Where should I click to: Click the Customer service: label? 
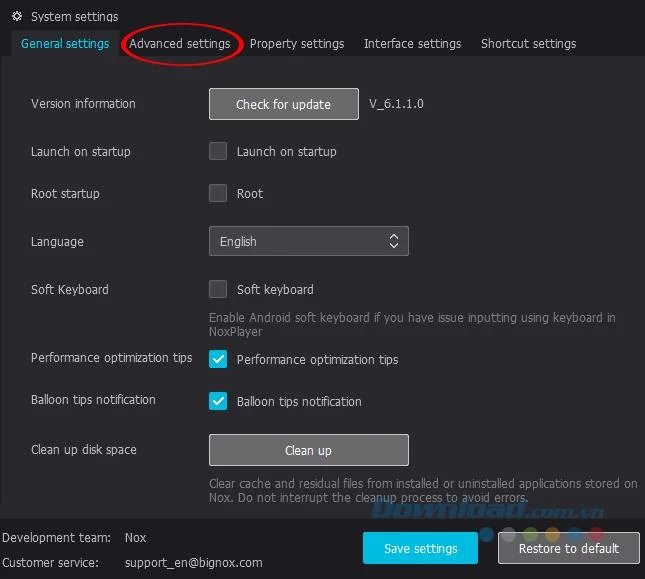[x=50, y=563]
